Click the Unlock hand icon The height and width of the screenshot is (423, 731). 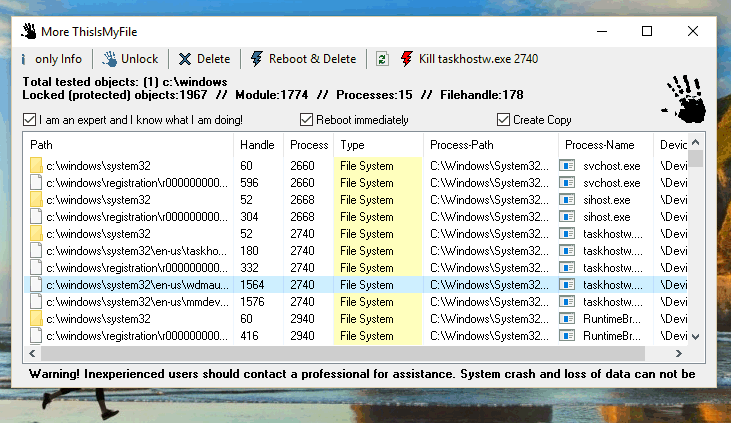coord(110,59)
